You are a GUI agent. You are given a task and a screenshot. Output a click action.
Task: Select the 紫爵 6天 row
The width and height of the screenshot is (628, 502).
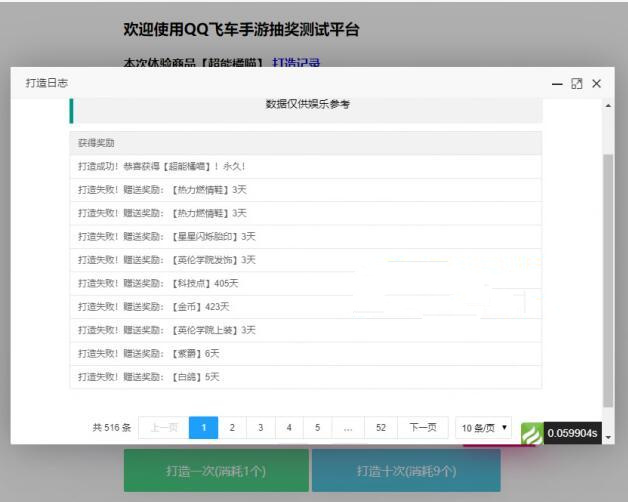coord(306,354)
